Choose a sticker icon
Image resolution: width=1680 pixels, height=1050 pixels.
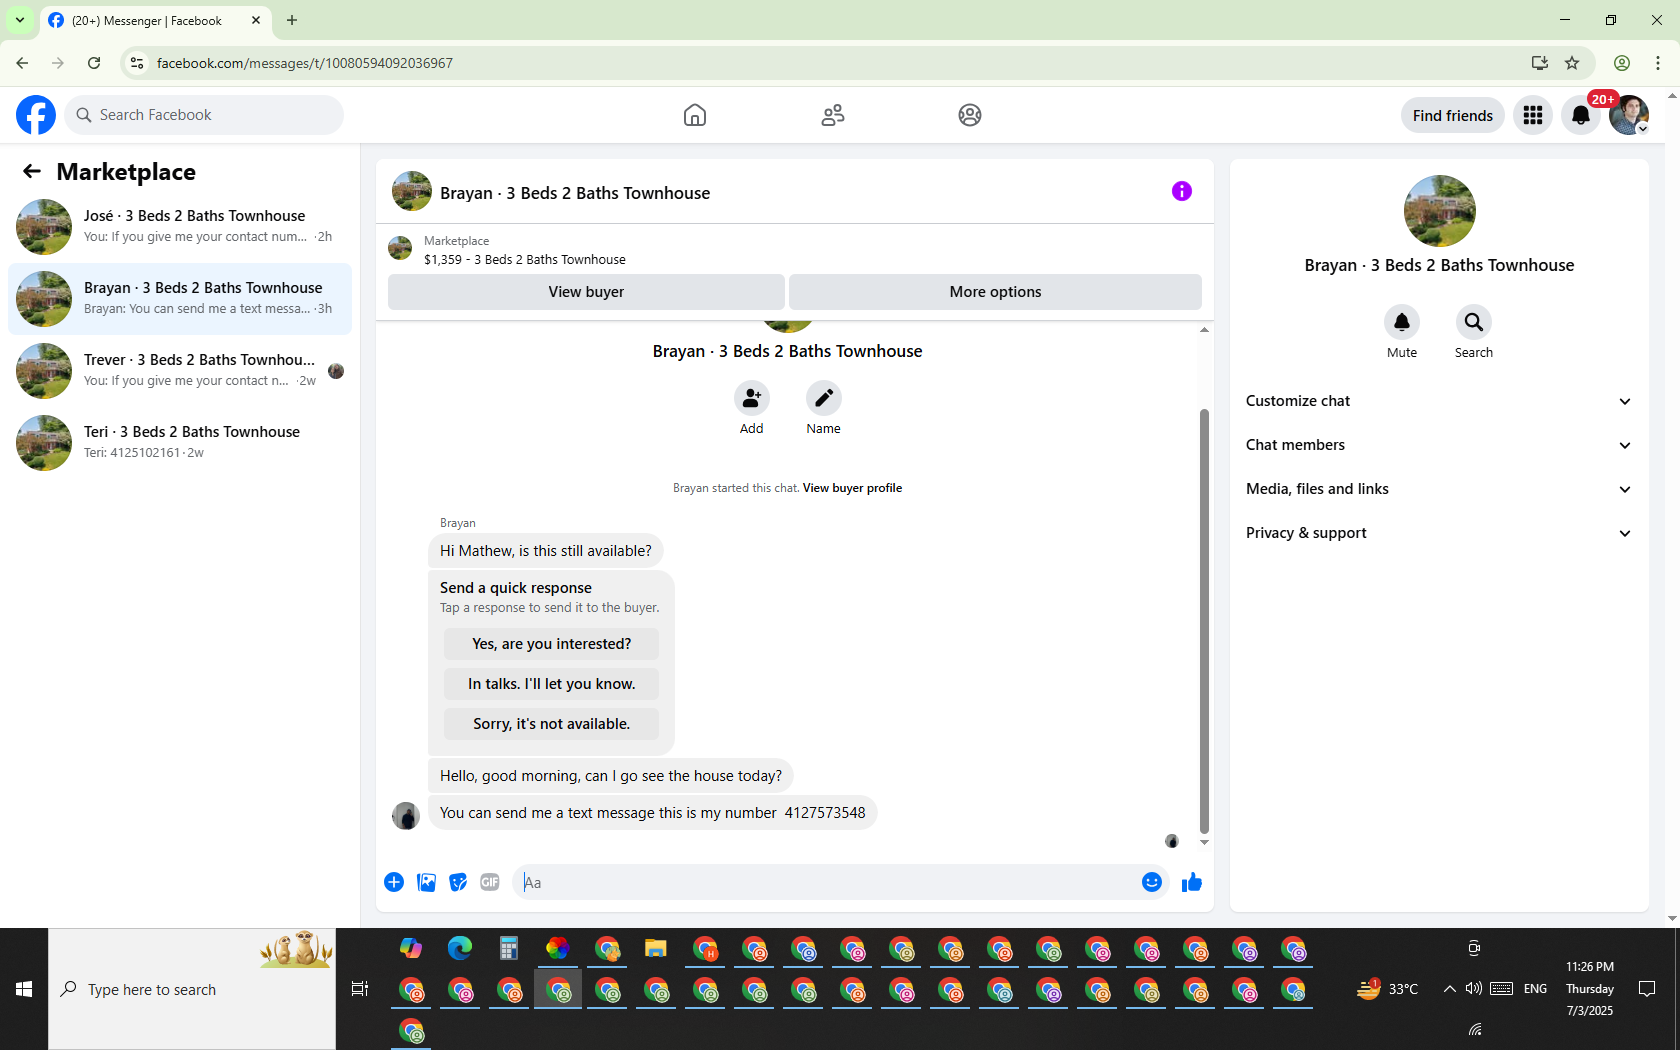pos(458,882)
